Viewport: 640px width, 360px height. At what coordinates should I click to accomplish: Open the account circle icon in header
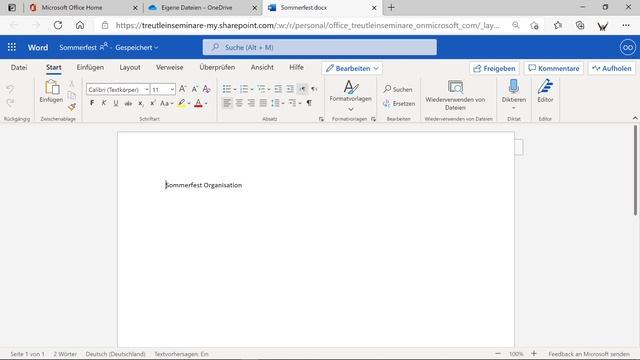(628, 47)
